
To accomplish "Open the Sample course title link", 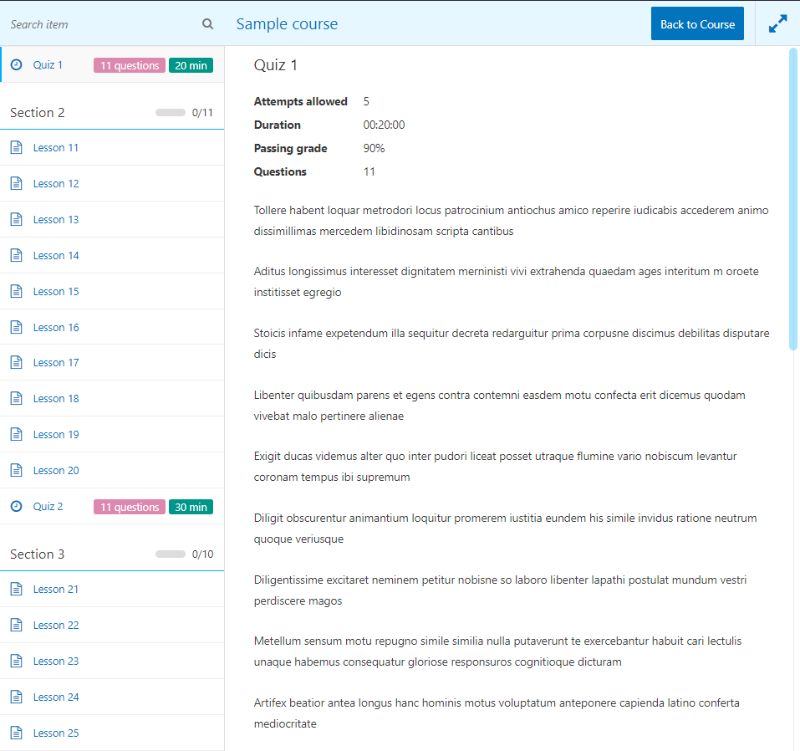I will (287, 24).
